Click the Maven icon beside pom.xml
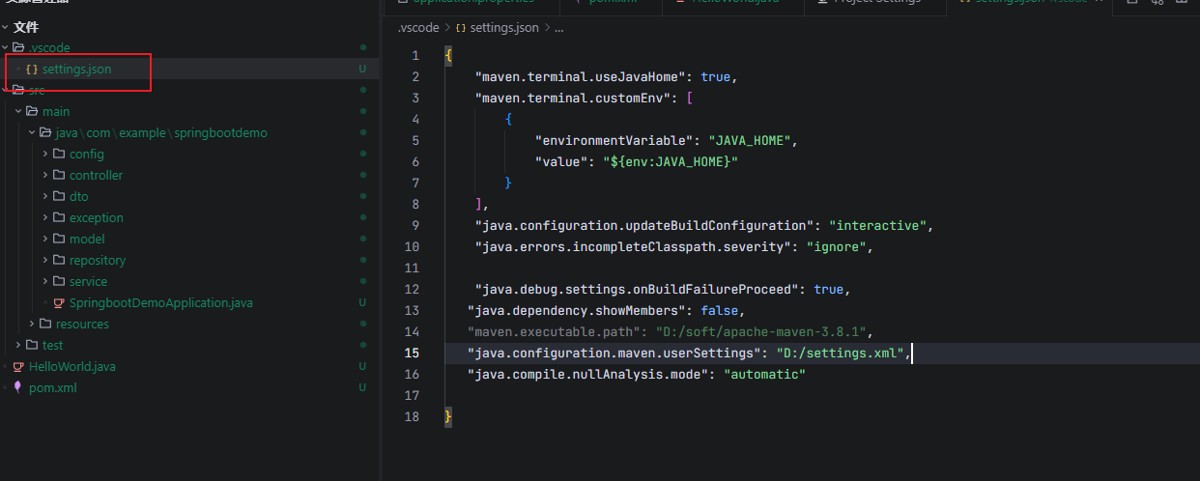Image resolution: width=1200 pixels, height=481 pixels. click(x=19, y=388)
